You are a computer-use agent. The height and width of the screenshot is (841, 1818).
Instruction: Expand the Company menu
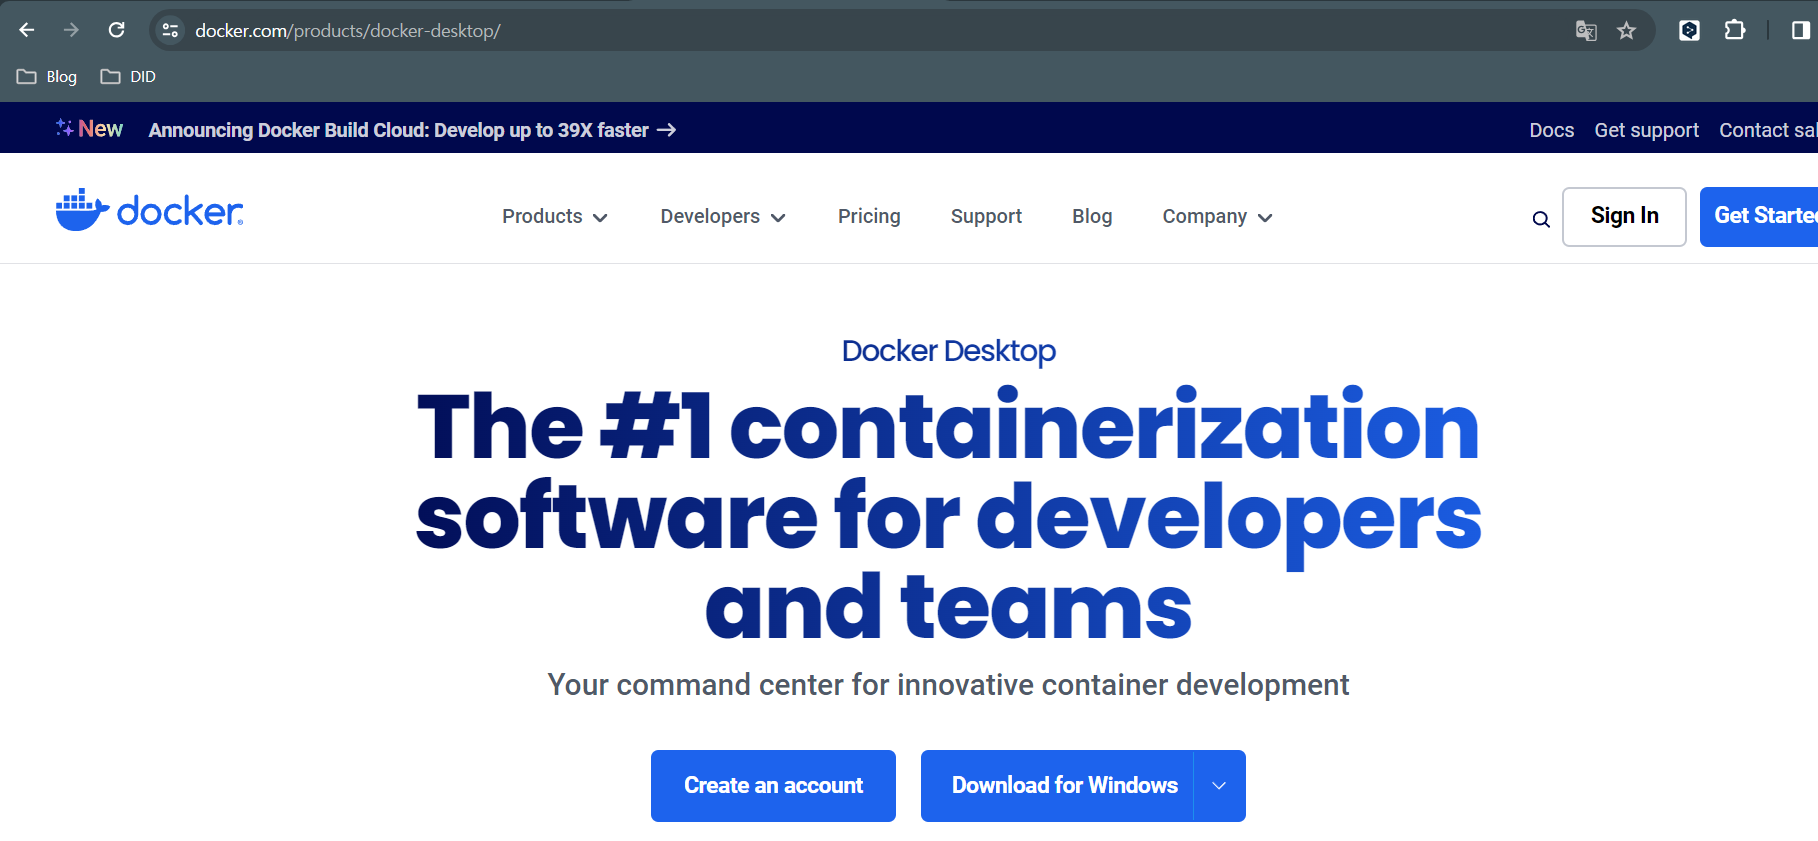click(x=1217, y=217)
